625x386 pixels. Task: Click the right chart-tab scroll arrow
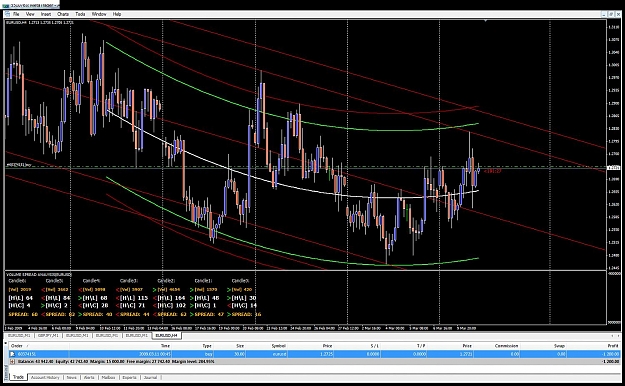(x=618, y=336)
